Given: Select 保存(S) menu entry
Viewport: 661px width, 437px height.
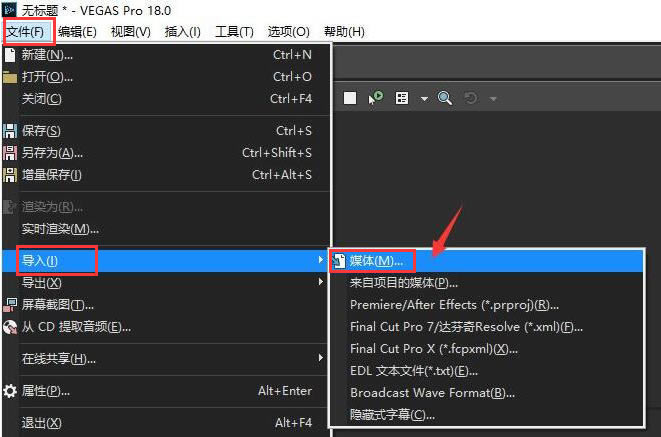Looking at the screenshot, I should coord(166,131).
